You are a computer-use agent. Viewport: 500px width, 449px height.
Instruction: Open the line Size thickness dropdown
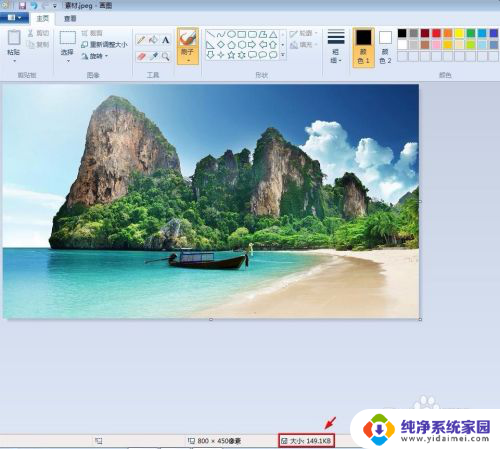336,47
